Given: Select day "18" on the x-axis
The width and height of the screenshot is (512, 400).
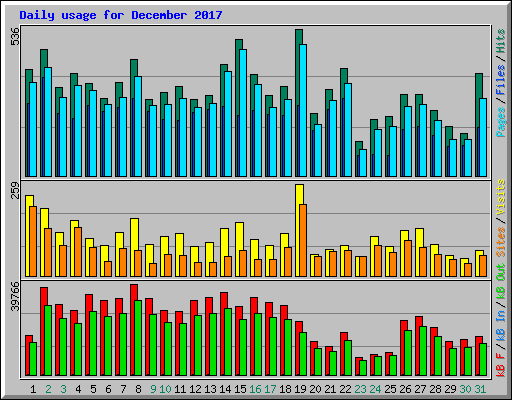Looking at the screenshot, I should point(285,389).
